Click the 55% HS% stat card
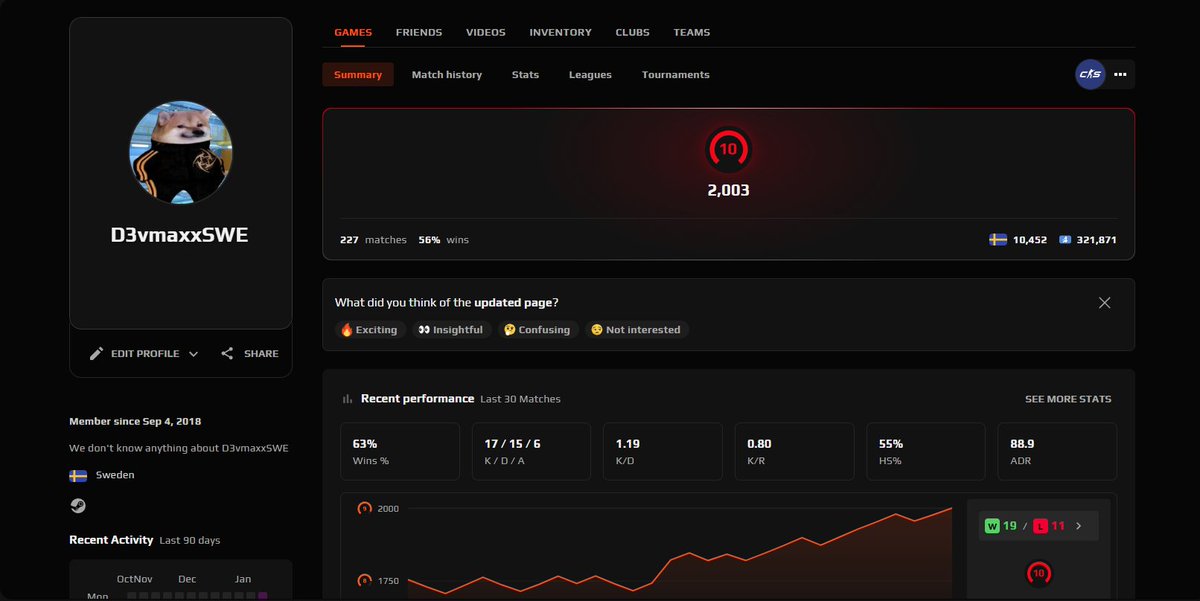The image size is (1200, 601). pyautogui.click(x=926, y=452)
